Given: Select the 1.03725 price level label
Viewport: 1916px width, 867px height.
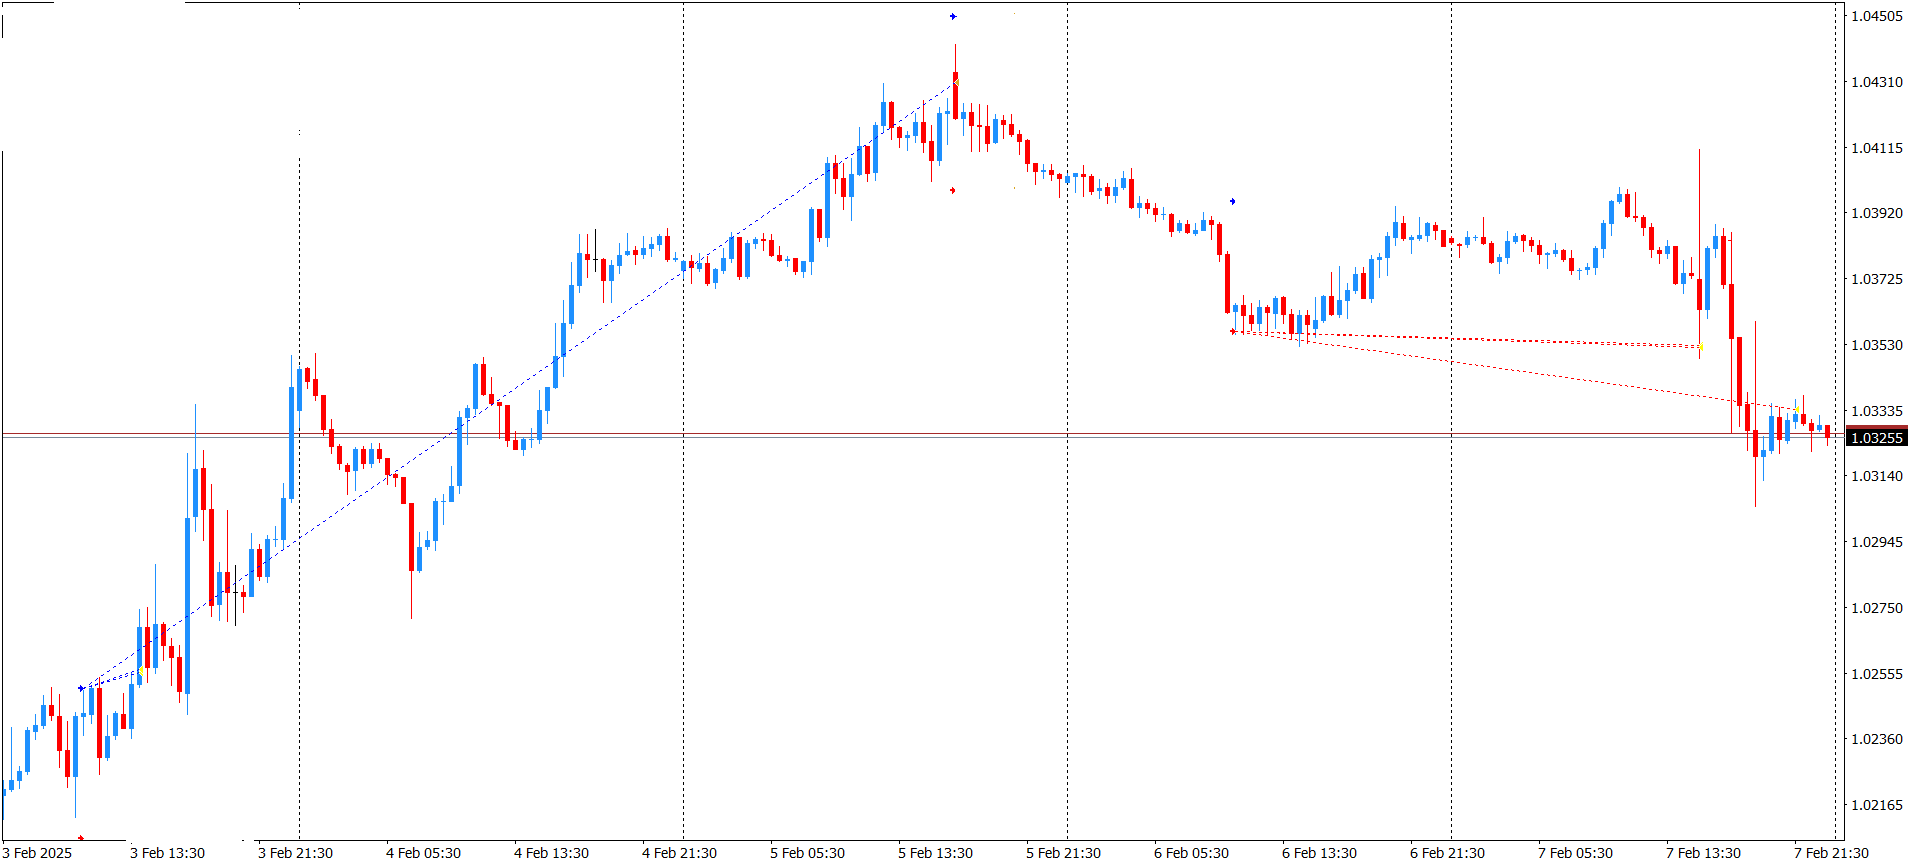Looking at the screenshot, I should (1877, 279).
